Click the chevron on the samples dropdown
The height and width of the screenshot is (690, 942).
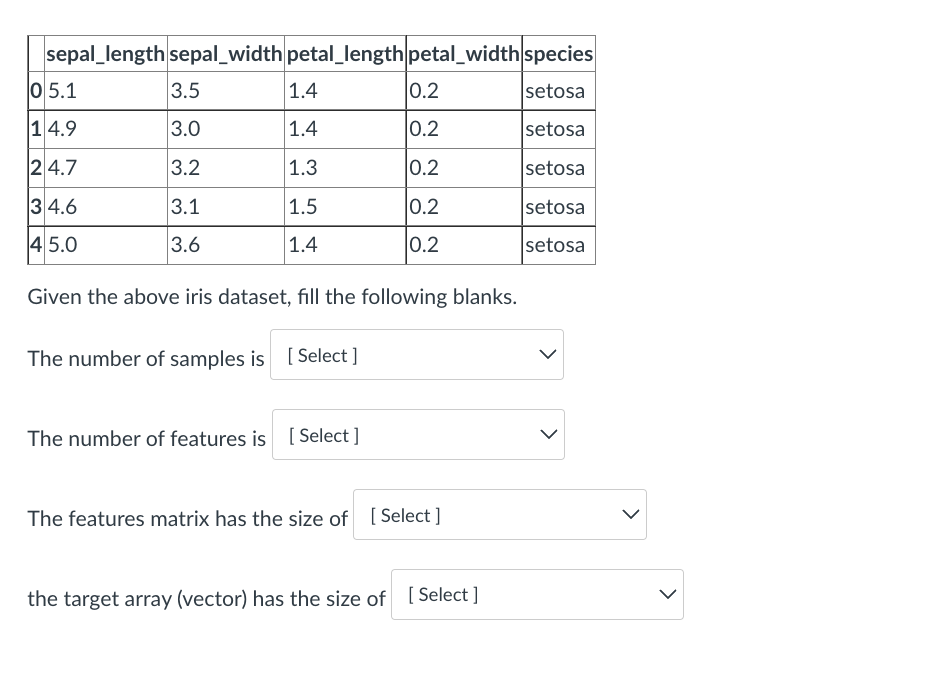[548, 353]
